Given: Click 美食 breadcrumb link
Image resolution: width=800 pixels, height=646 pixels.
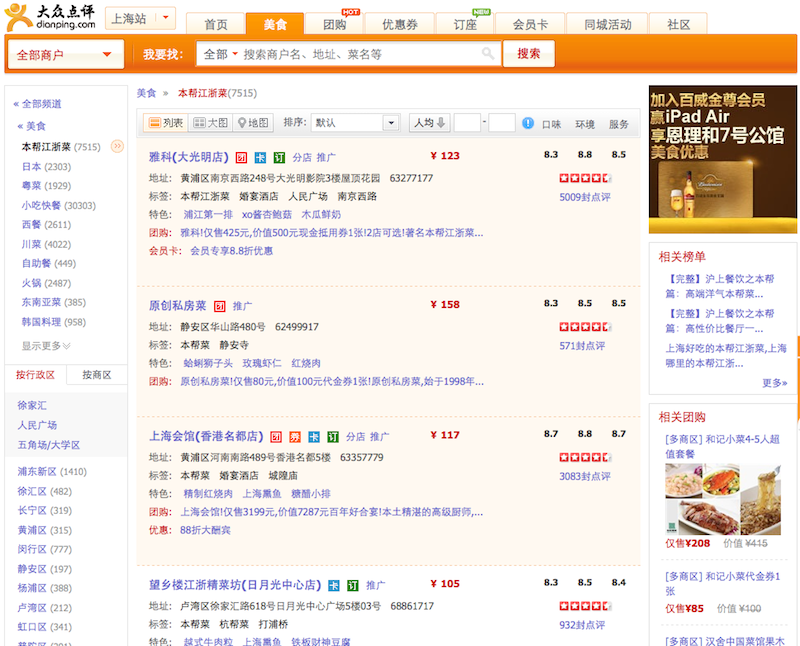Looking at the screenshot, I should click(146, 93).
